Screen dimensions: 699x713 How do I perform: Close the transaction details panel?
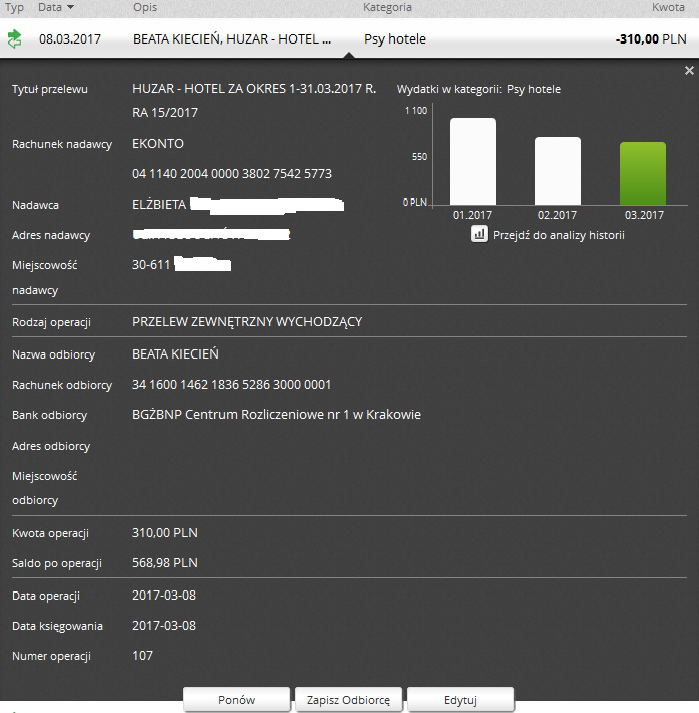(688, 71)
